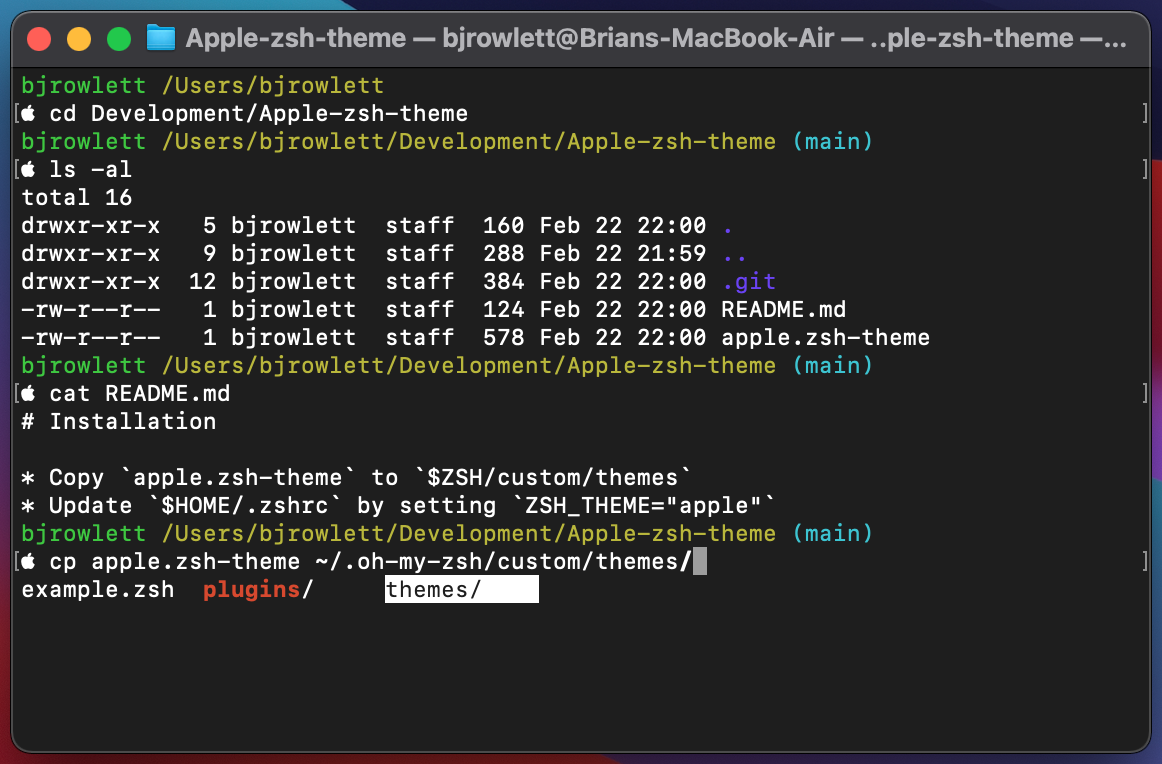Select the highlighted 'themes/' completion entry
Image resolution: width=1162 pixels, height=764 pixels.
pos(462,590)
